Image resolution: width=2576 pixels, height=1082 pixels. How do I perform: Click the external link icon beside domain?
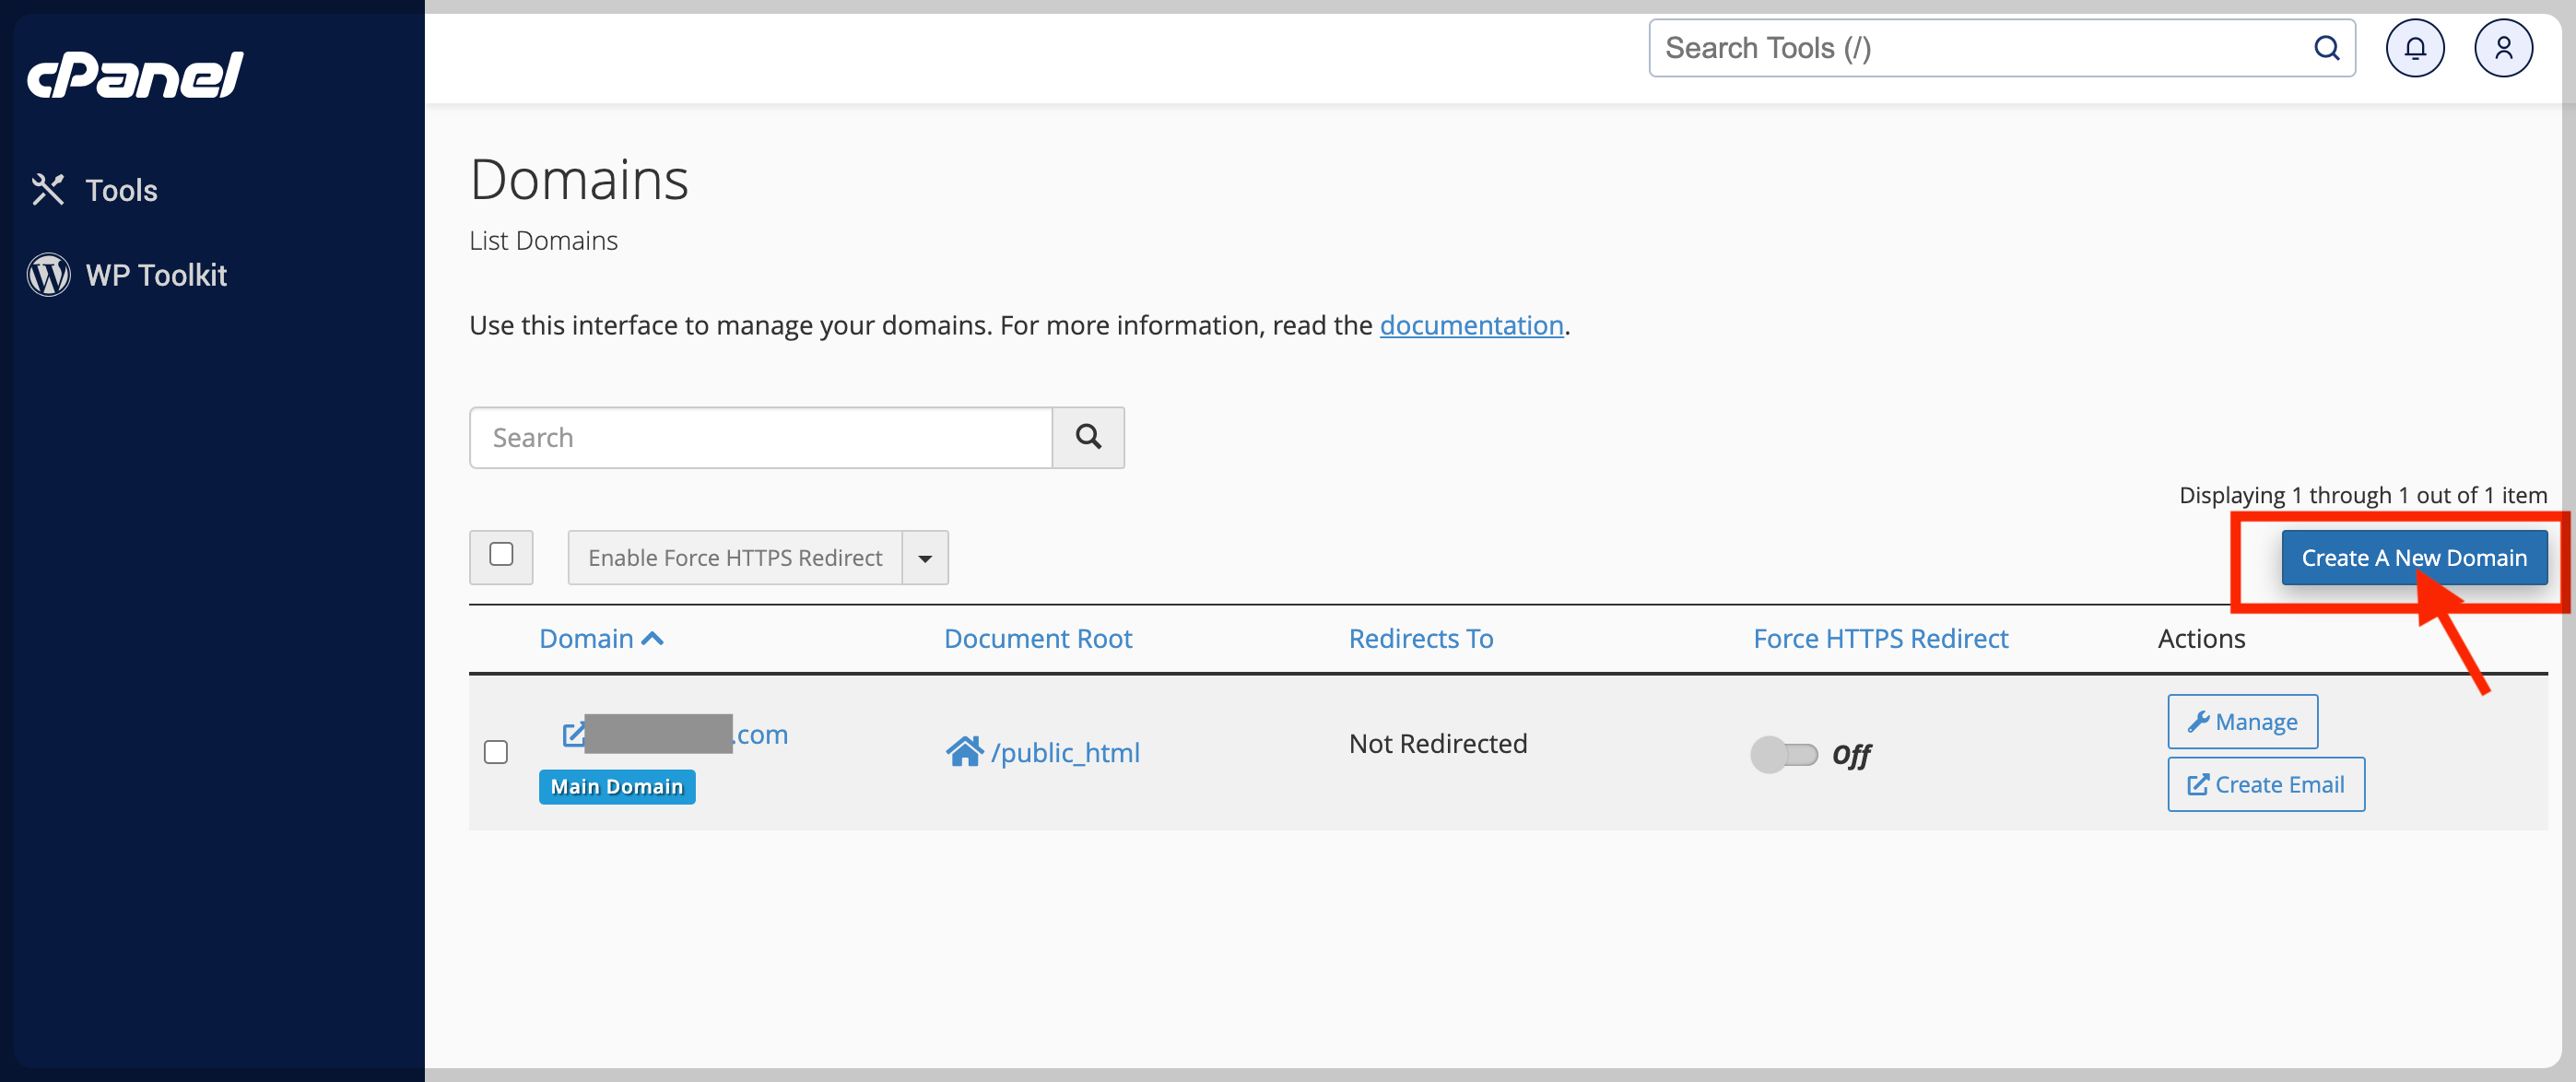tap(573, 735)
